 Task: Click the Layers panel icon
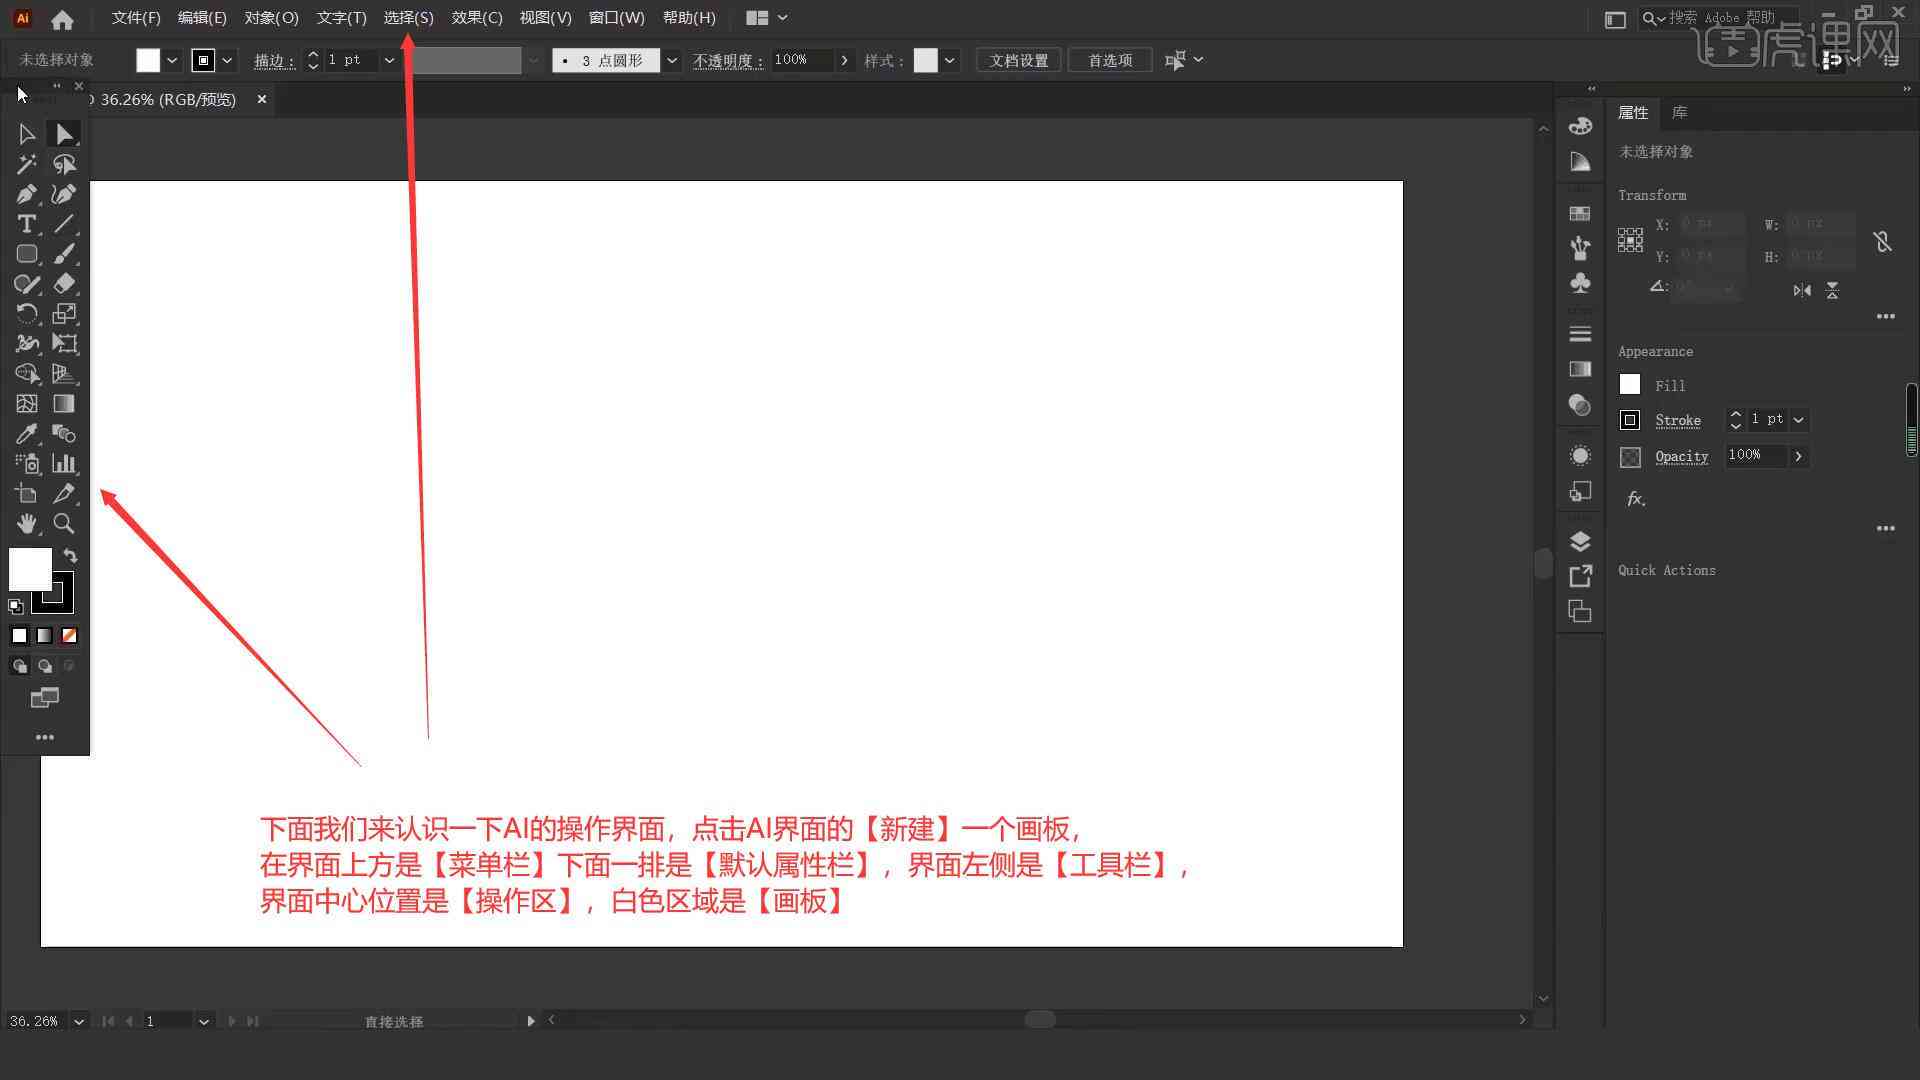pos(1580,541)
